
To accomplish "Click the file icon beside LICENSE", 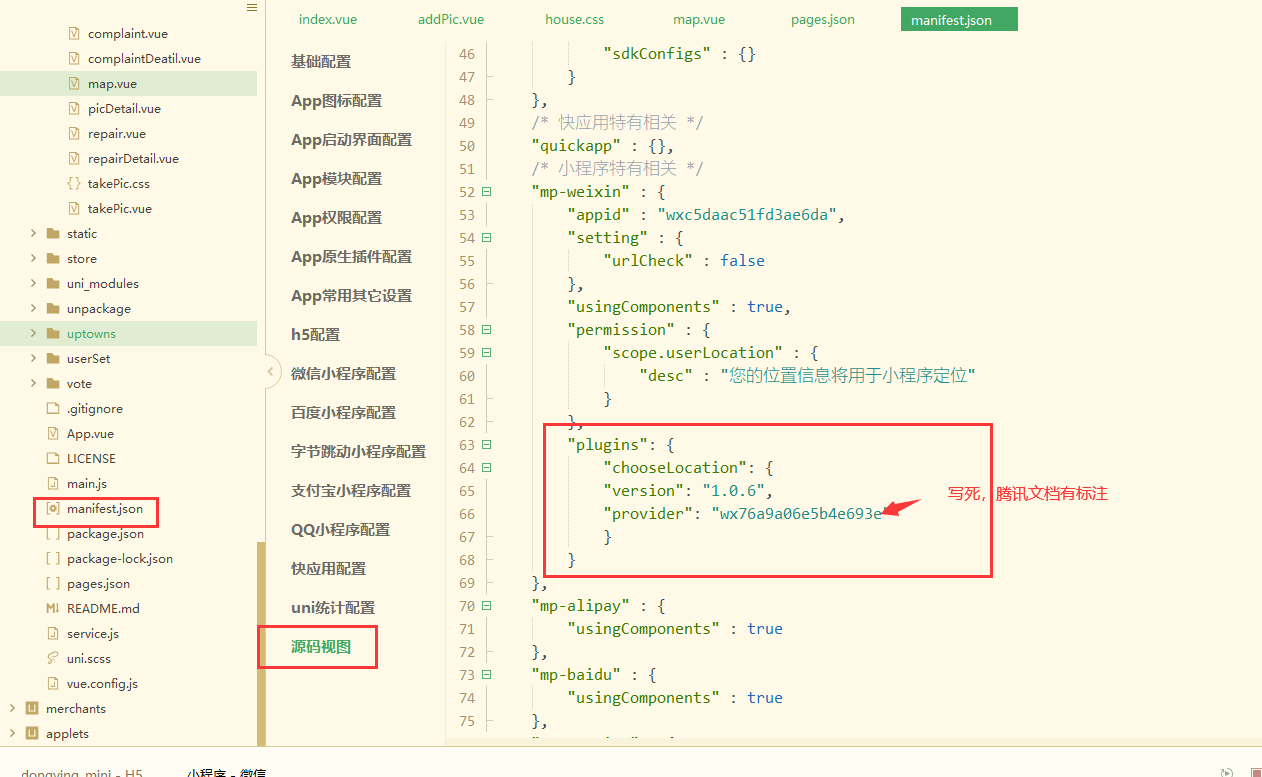I will pyautogui.click(x=53, y=459).
